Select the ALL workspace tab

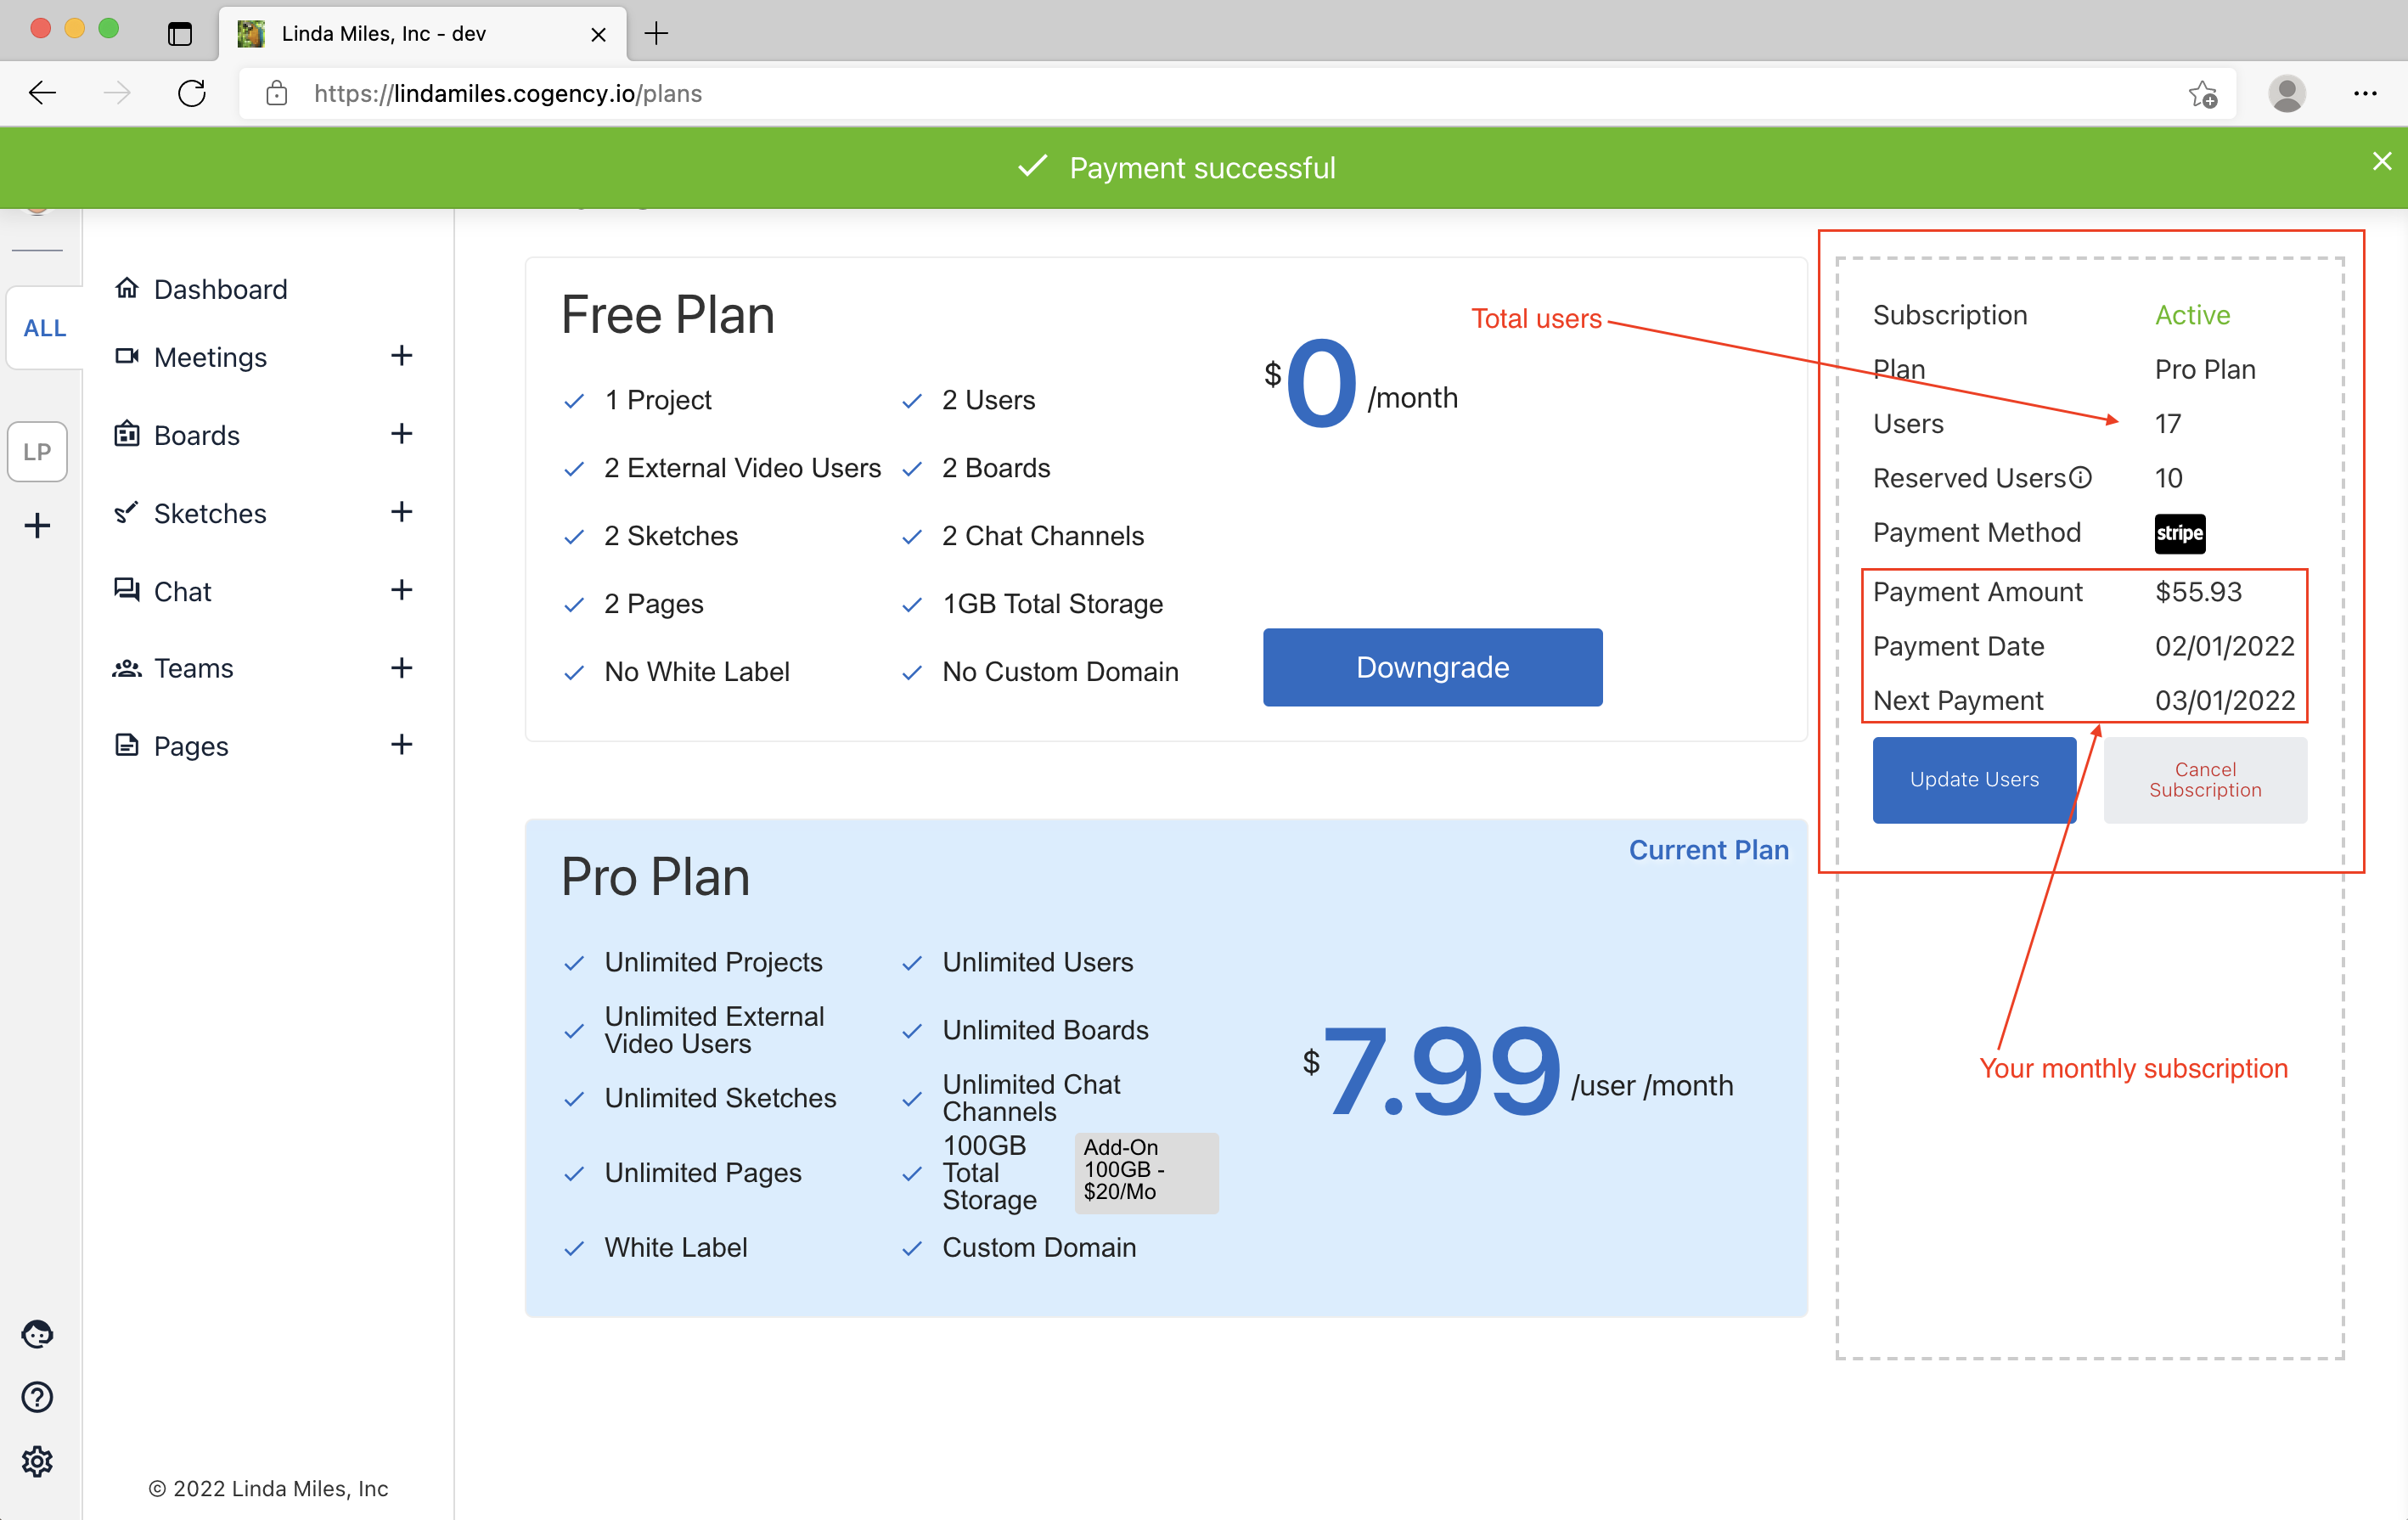44,328
